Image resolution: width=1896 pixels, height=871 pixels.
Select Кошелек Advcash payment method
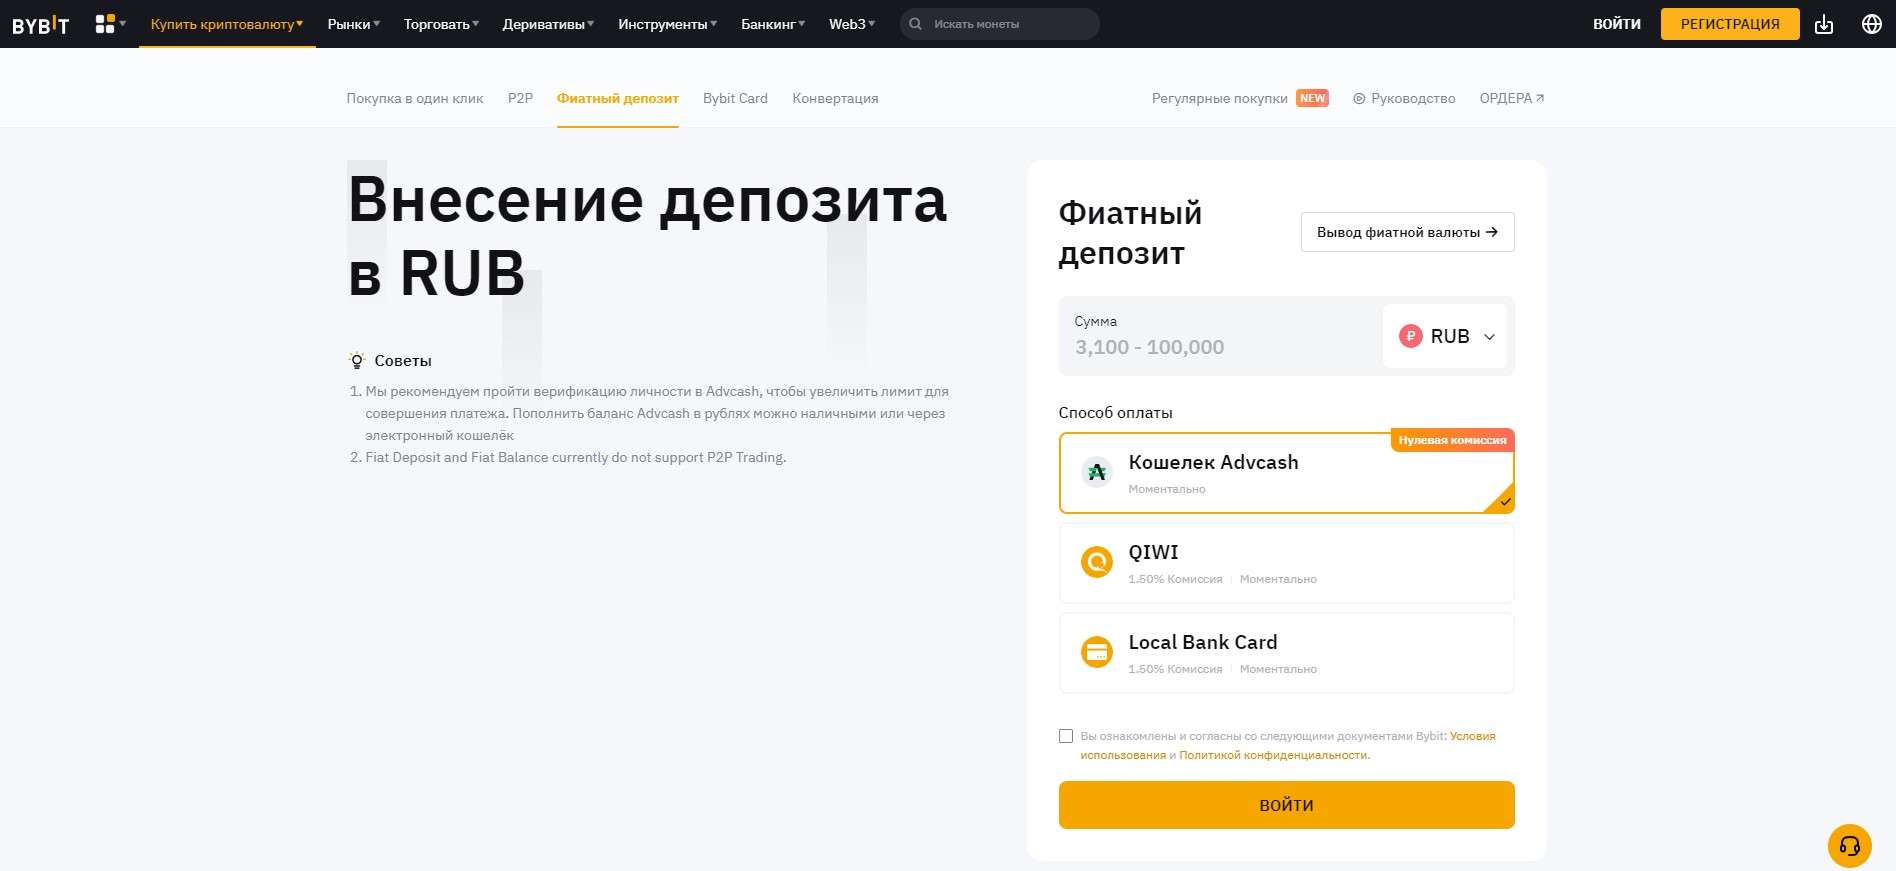(x=1286, y=473)
